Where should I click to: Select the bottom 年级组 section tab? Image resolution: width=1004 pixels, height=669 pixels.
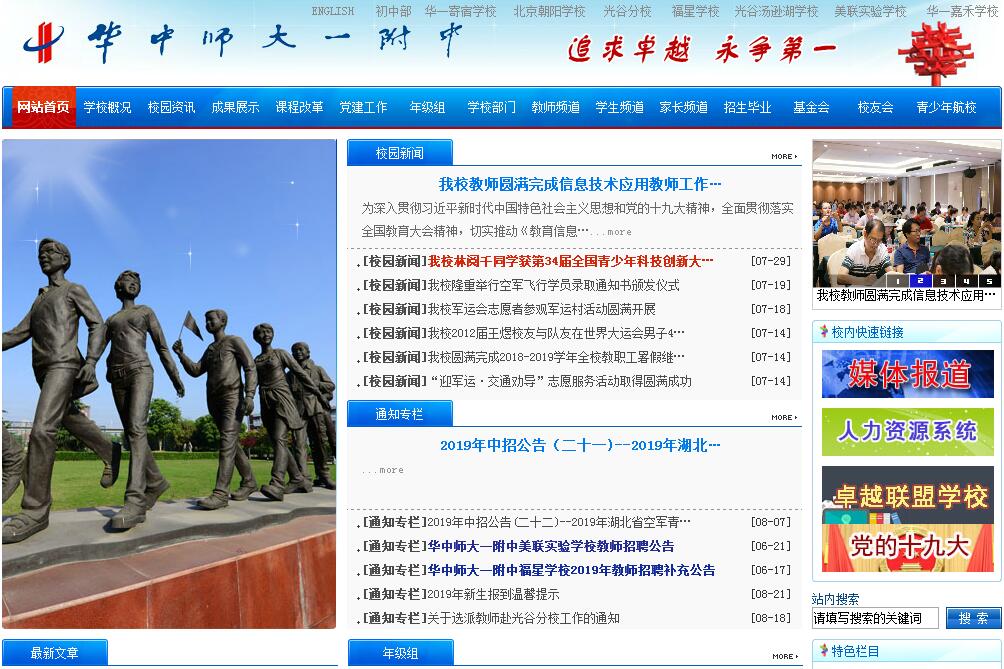401,653
